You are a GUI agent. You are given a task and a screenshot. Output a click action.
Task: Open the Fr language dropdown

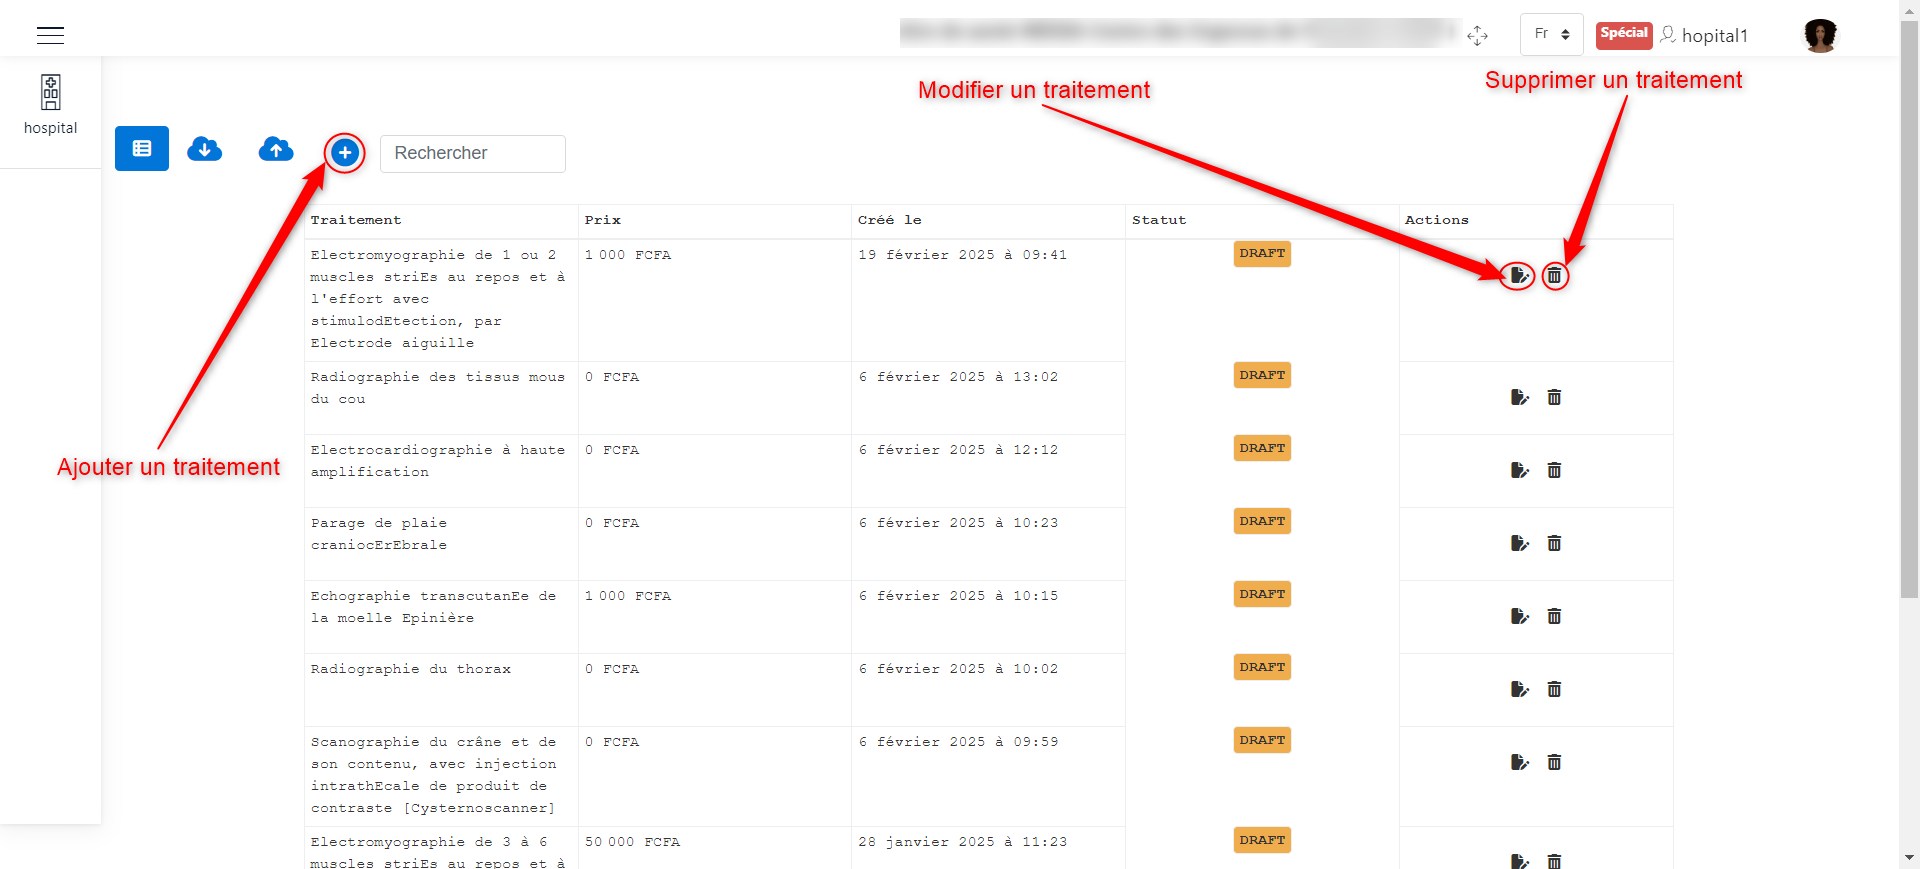1551,34
